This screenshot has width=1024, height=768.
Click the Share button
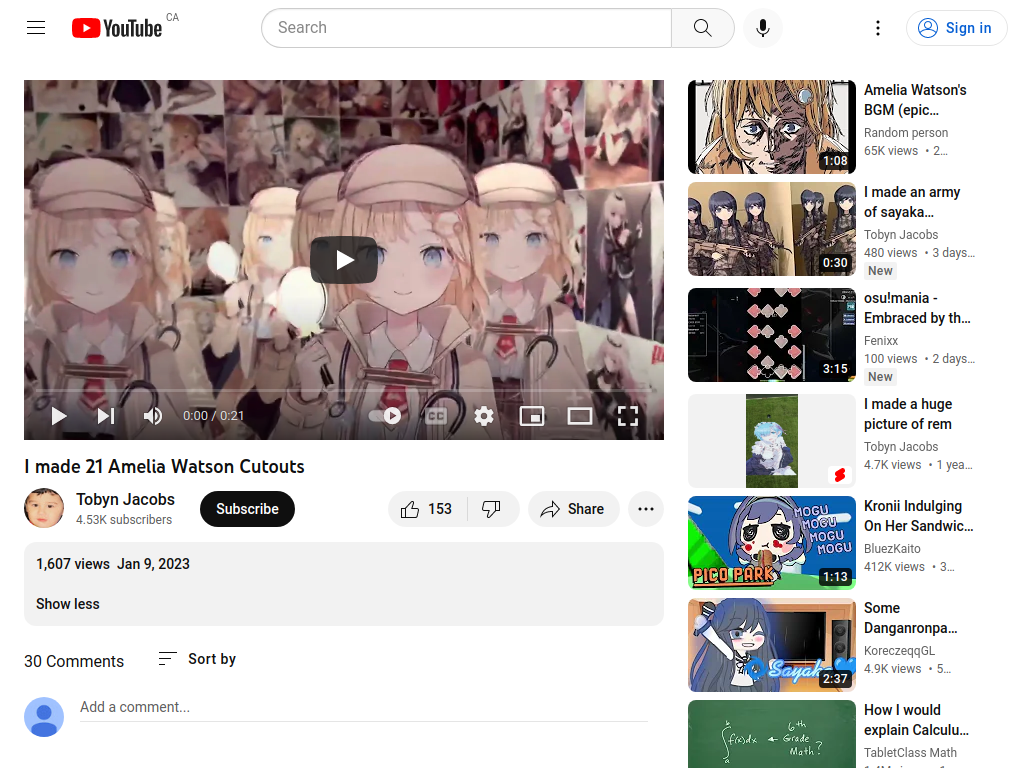pyautogui.click(x=573, y=509)
